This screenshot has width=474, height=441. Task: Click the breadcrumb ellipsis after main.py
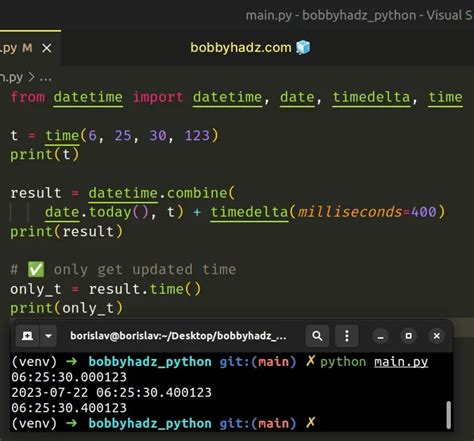46,78
